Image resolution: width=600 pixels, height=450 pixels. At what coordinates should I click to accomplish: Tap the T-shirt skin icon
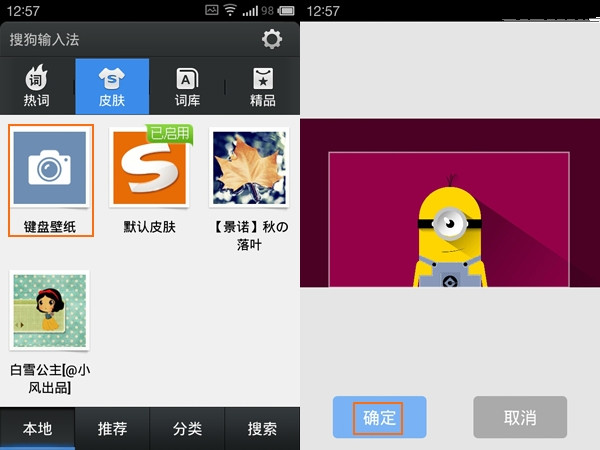click(x=111, y=78)
